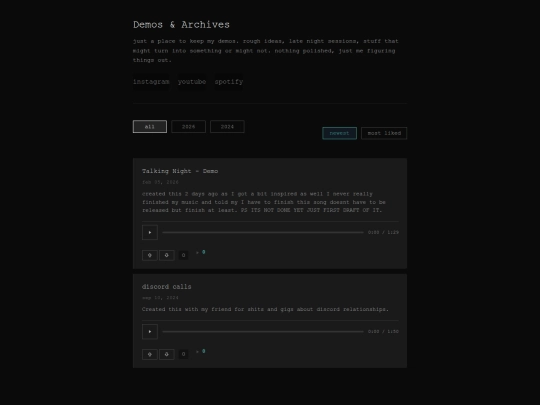Sort demos by most liked
Screen dimensions: 540x405
click(x=384, y=133)
